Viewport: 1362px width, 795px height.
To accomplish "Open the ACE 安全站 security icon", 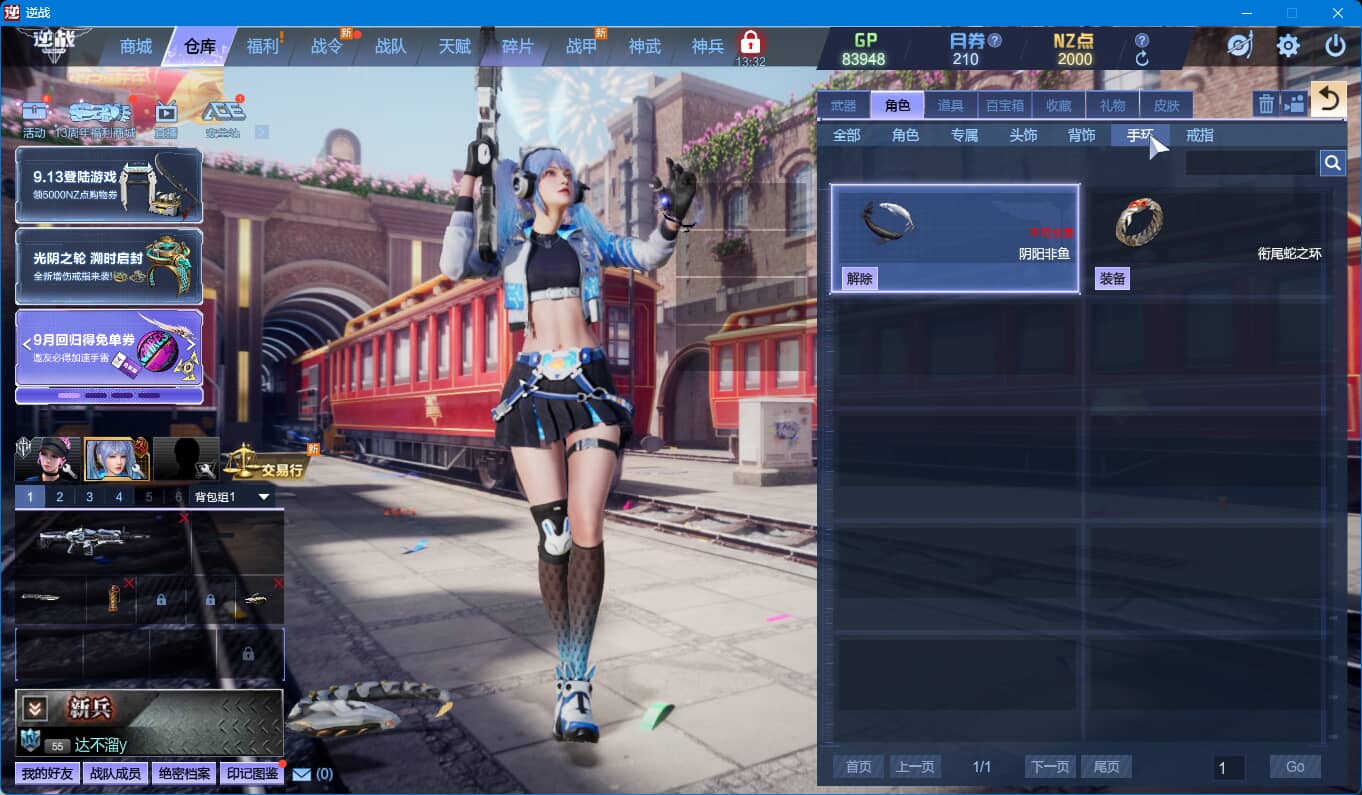I will pyautogui.click(x=223, y=117).
